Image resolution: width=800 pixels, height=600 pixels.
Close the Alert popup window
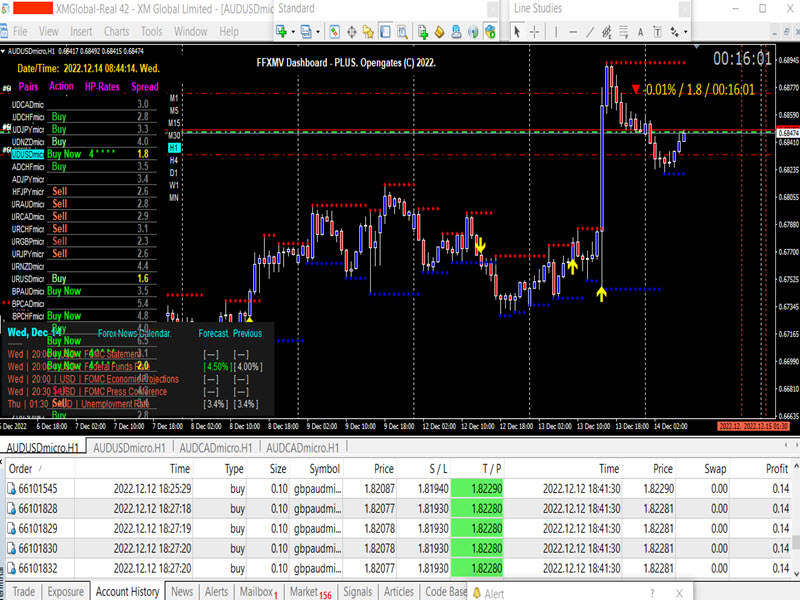pos(679,593)
